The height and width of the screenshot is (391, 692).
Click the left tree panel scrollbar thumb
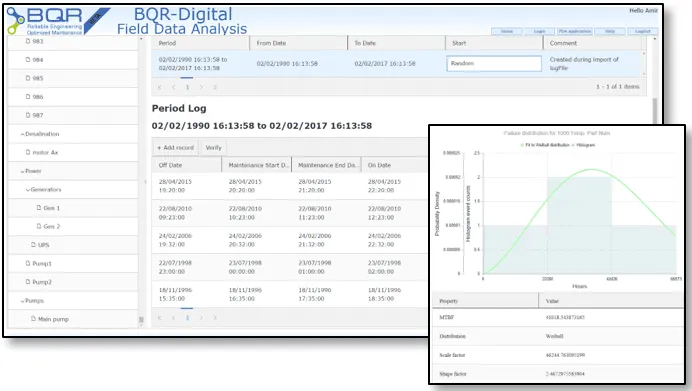141,320
